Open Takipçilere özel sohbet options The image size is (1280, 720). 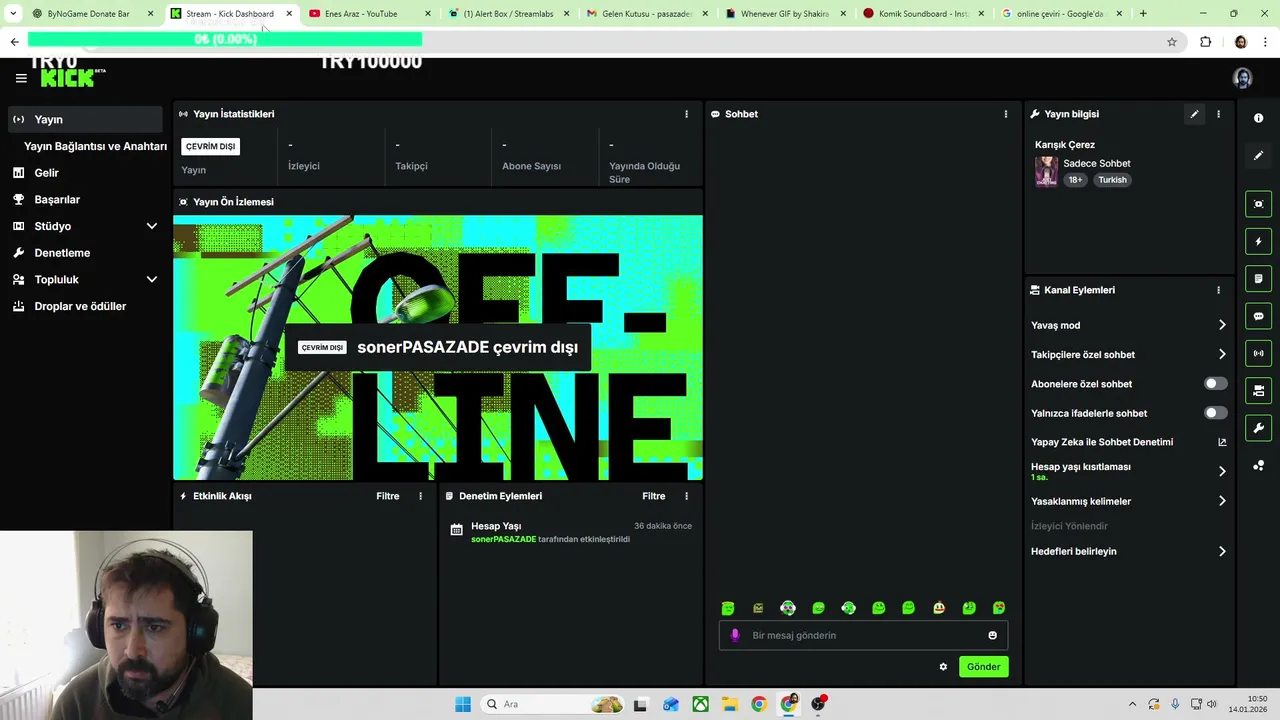[1222, 354]
